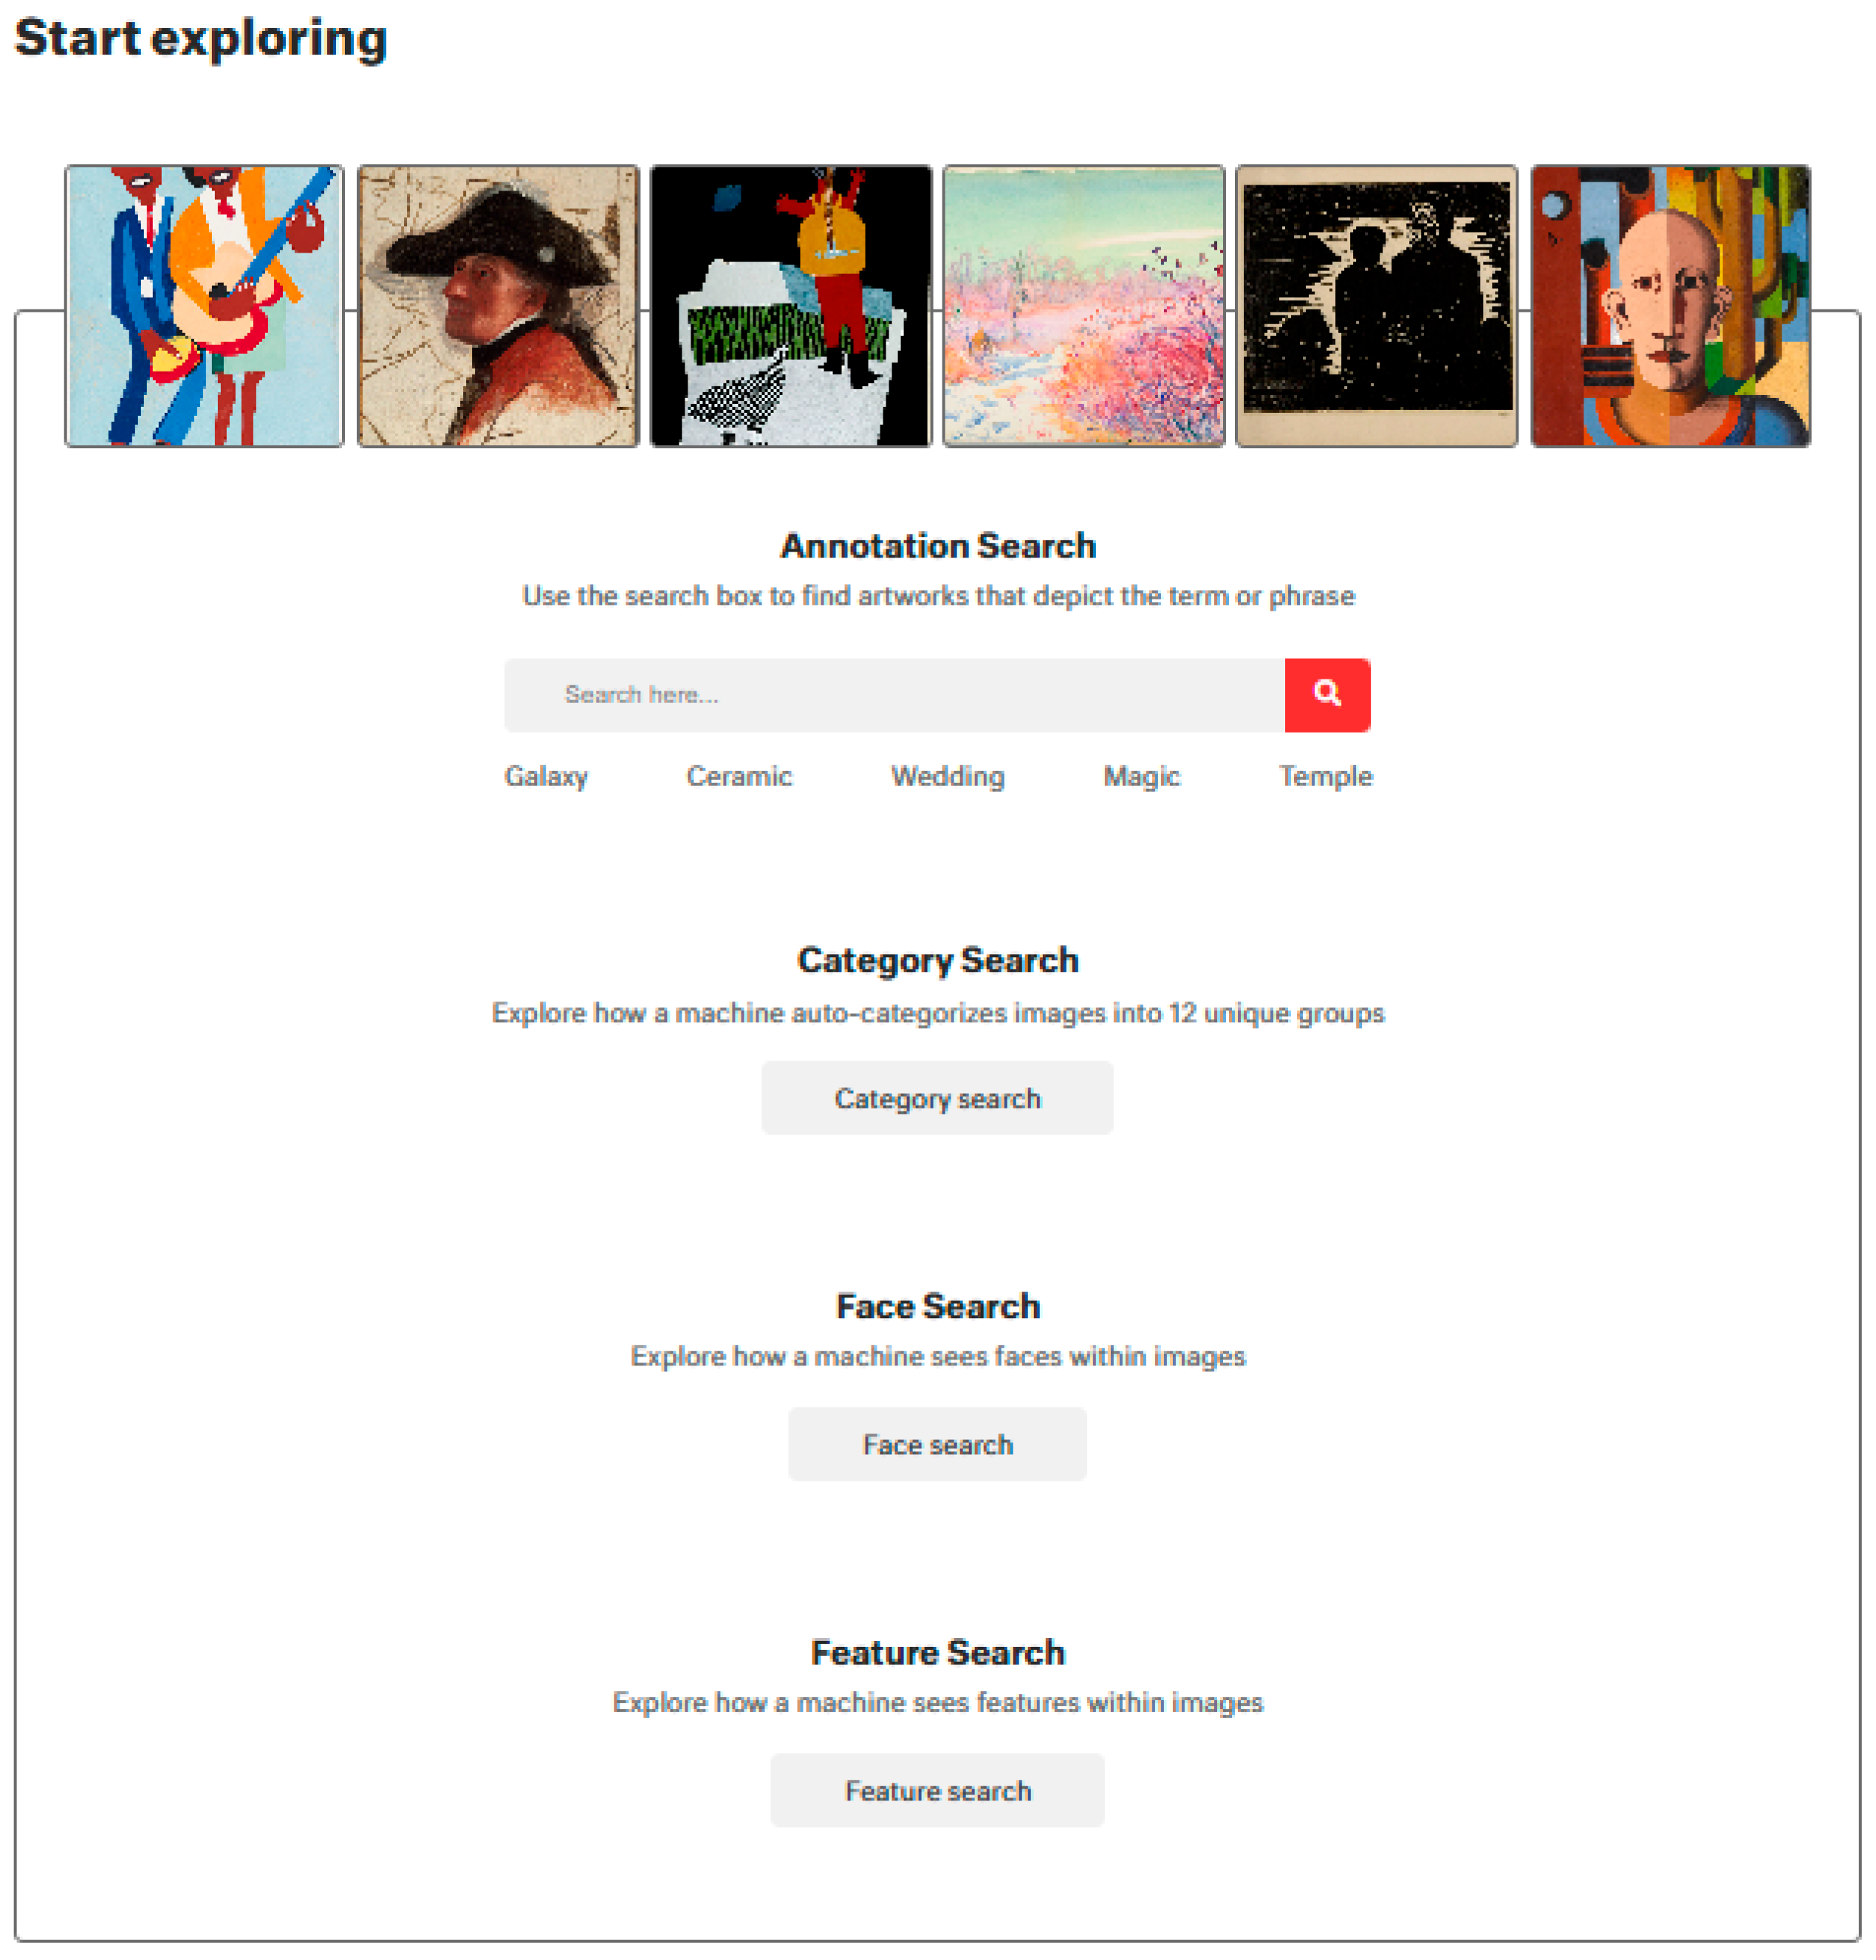Choose the Wedding suggested search term
This screenshot has width=1876, height=1960.
948,776
